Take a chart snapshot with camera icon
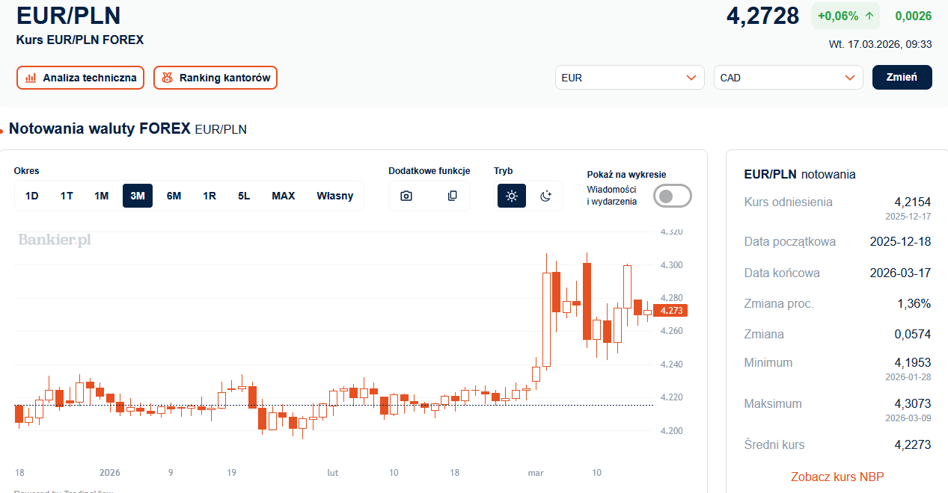Viewport: 948px width, 493px height. [406, 196]
